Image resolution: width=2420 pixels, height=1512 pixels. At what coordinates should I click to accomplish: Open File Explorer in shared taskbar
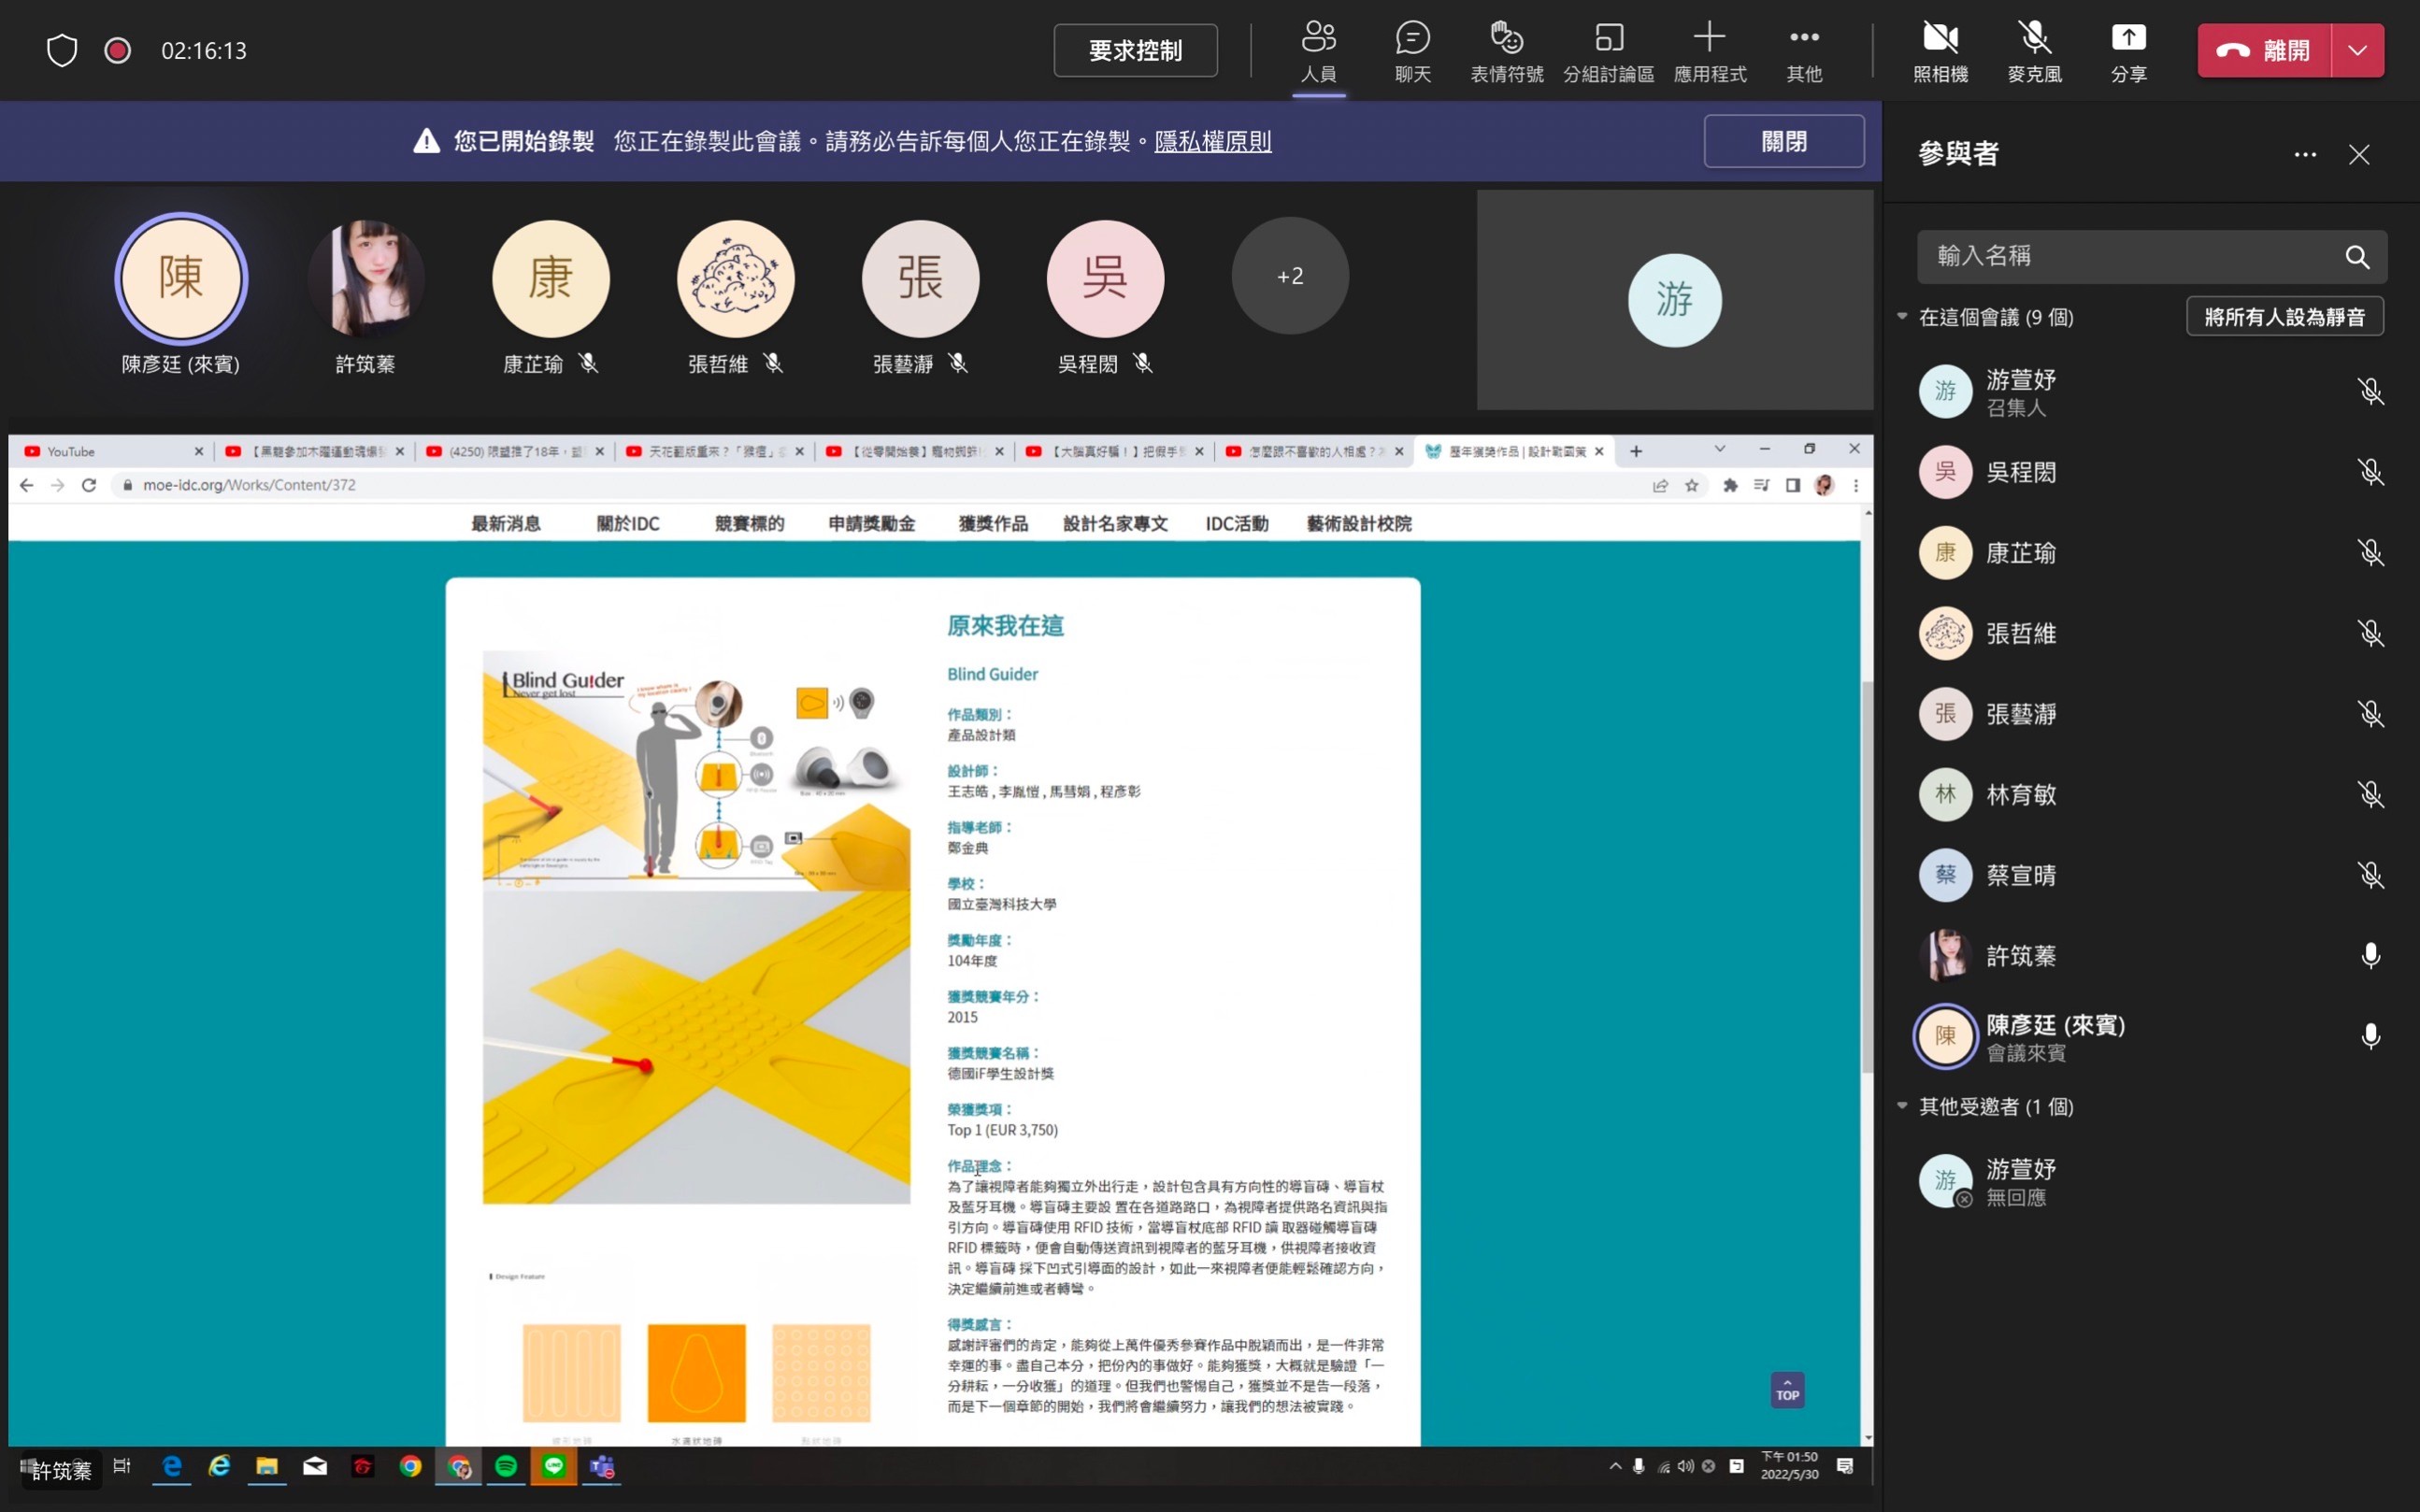point(267,1466)
